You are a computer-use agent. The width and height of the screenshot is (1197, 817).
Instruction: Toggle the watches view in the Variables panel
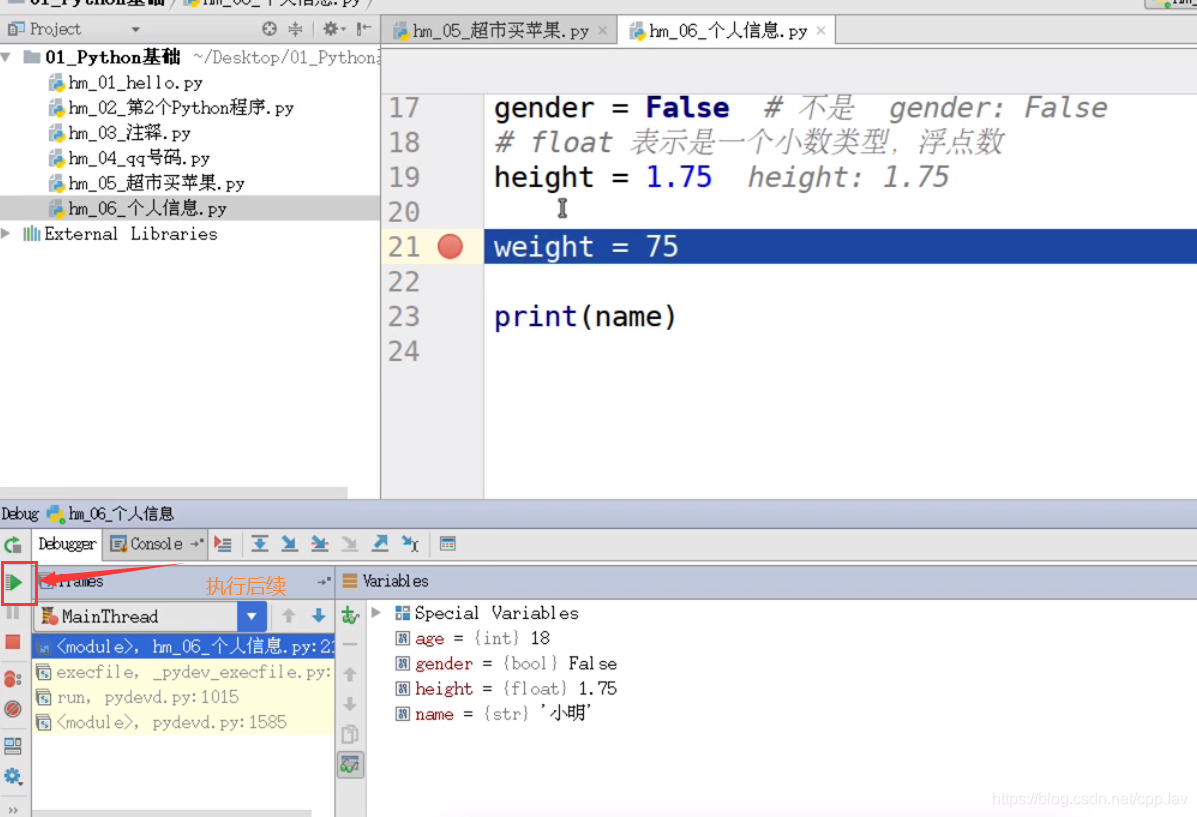[350, 764]
